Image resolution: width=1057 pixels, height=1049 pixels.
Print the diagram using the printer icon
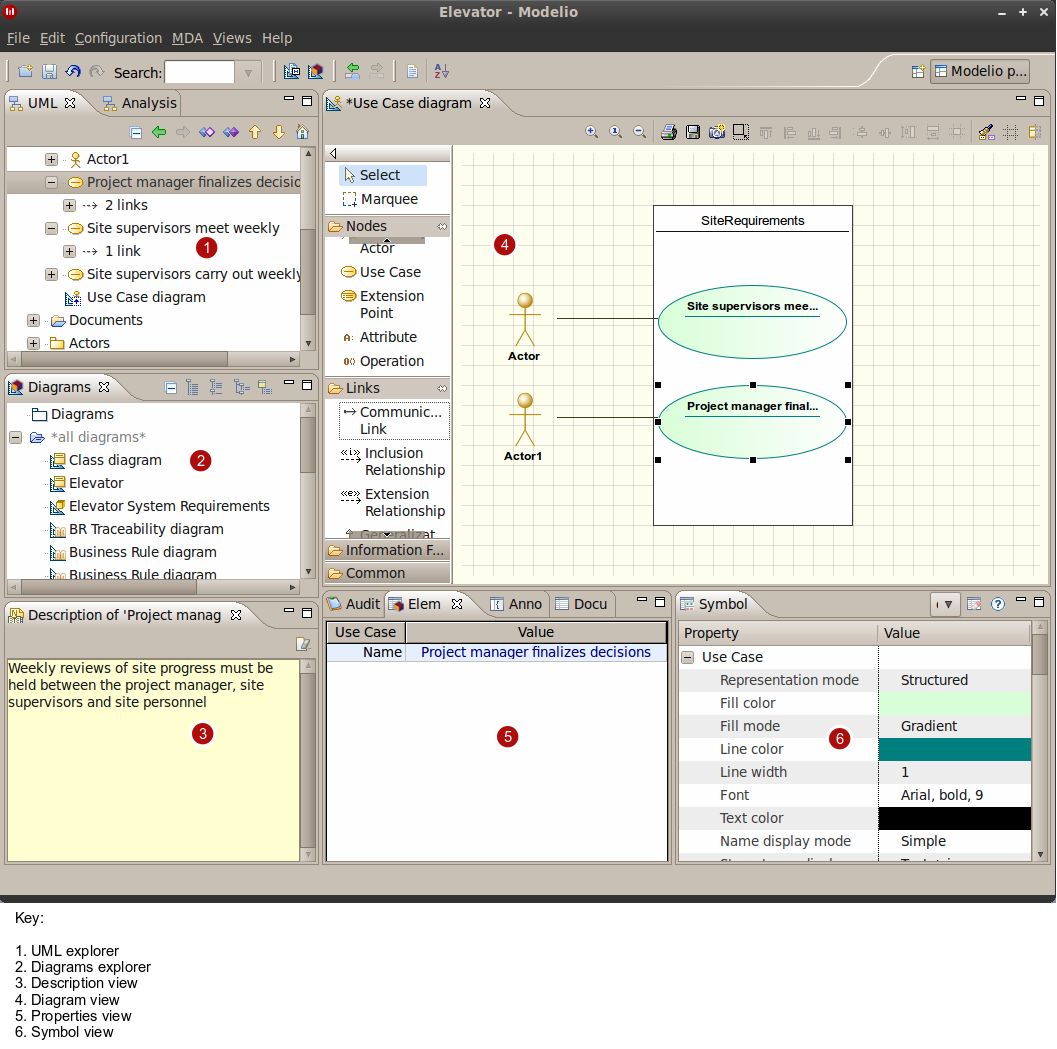click(x=669, y=132)
